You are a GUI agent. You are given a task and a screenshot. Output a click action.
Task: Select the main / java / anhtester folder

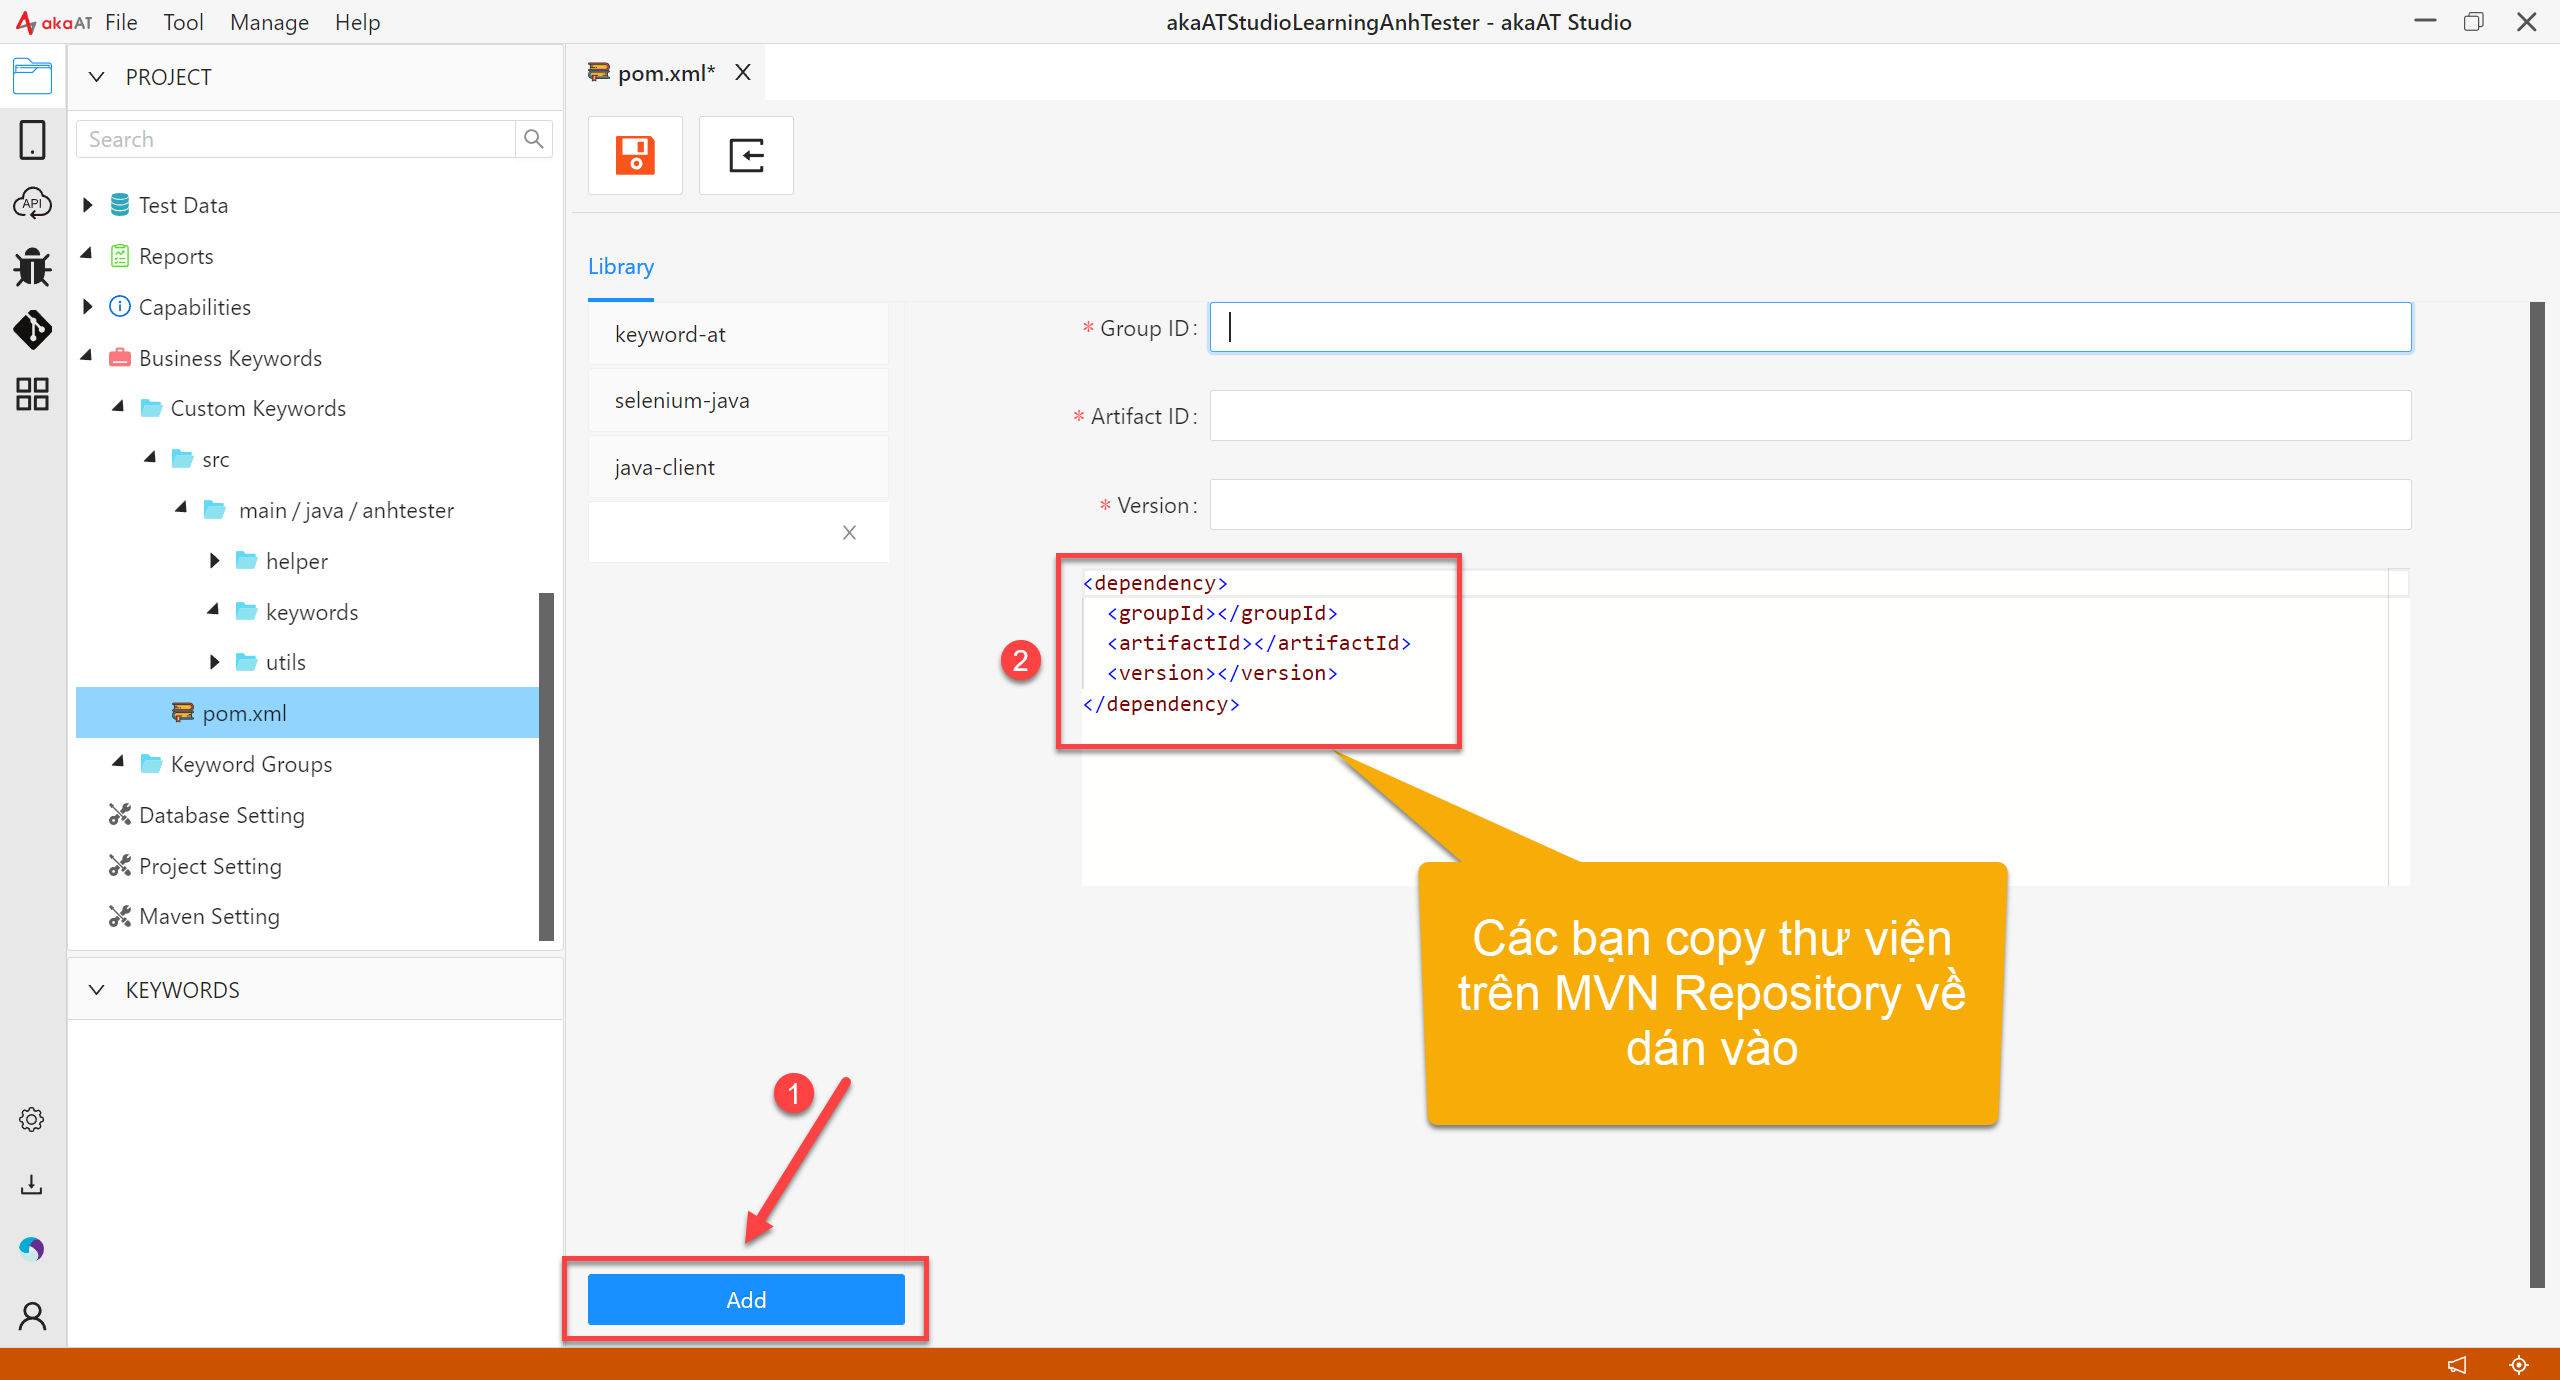coord(346,510)
